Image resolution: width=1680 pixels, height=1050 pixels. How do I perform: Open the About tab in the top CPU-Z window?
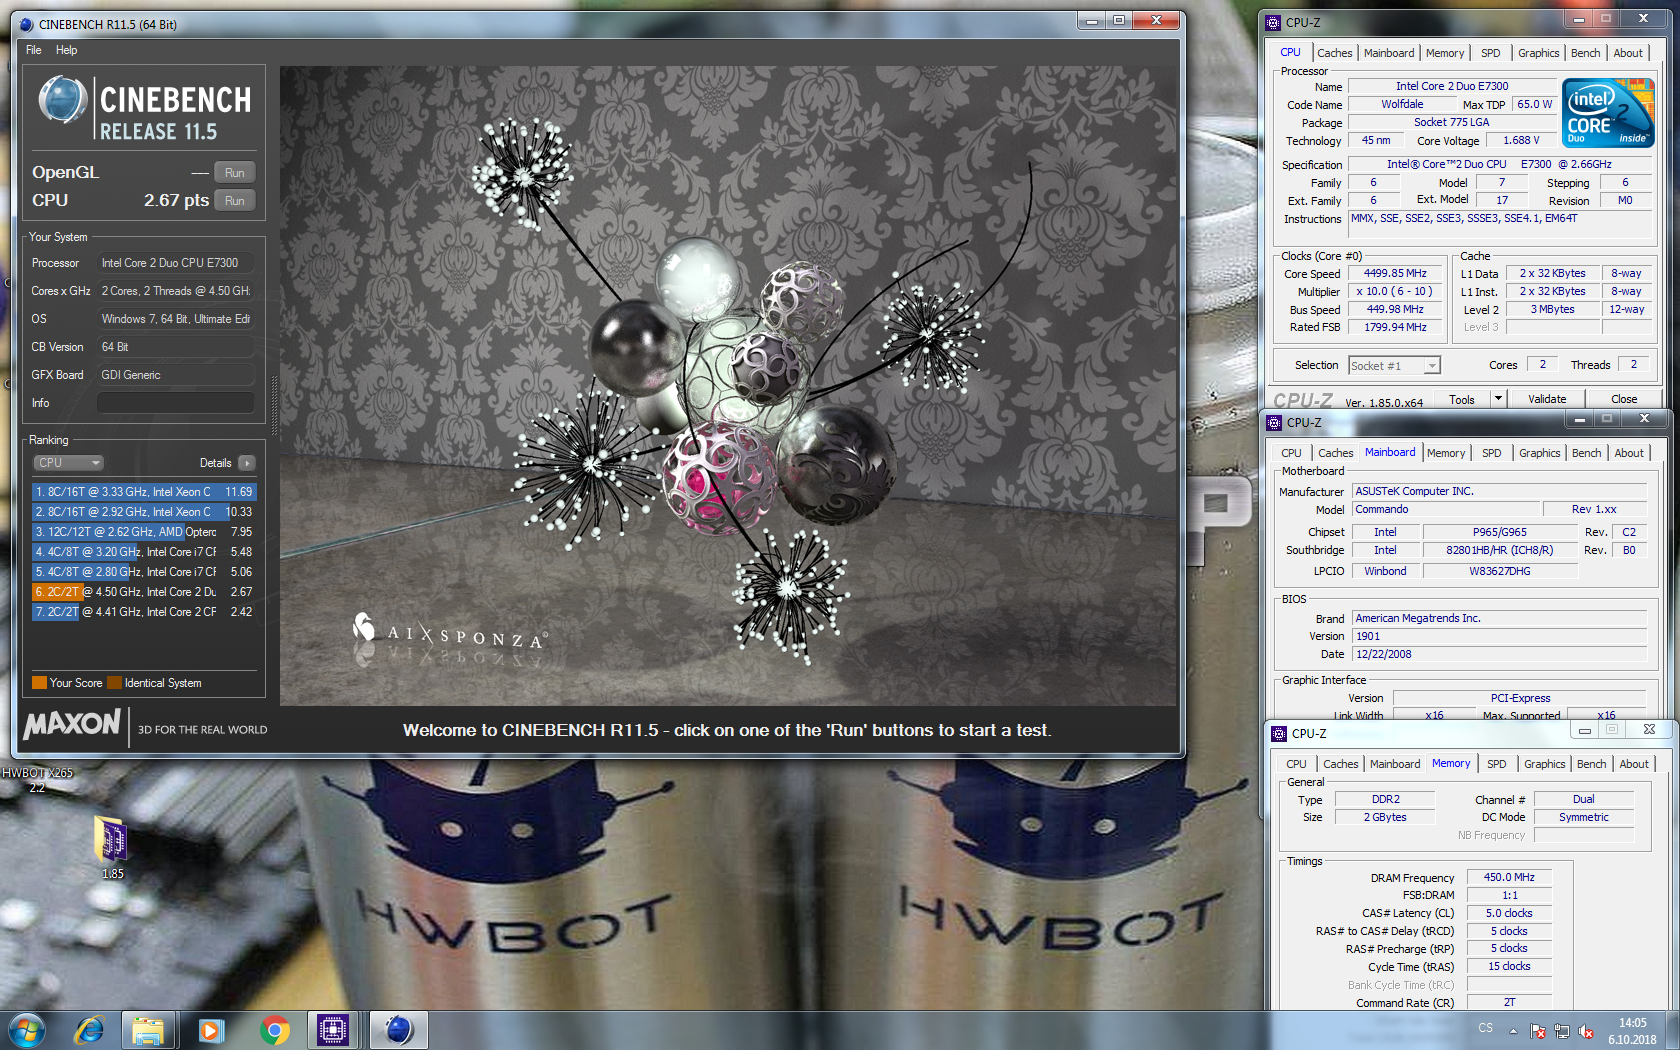coord(1628,53)
